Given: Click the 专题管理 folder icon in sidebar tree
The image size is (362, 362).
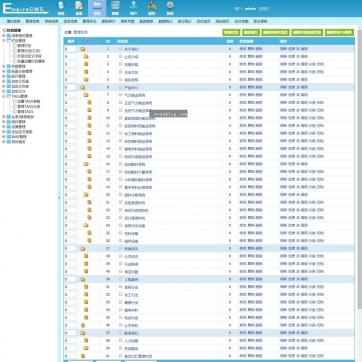Looking at the screenshot, I should point(9,66).
